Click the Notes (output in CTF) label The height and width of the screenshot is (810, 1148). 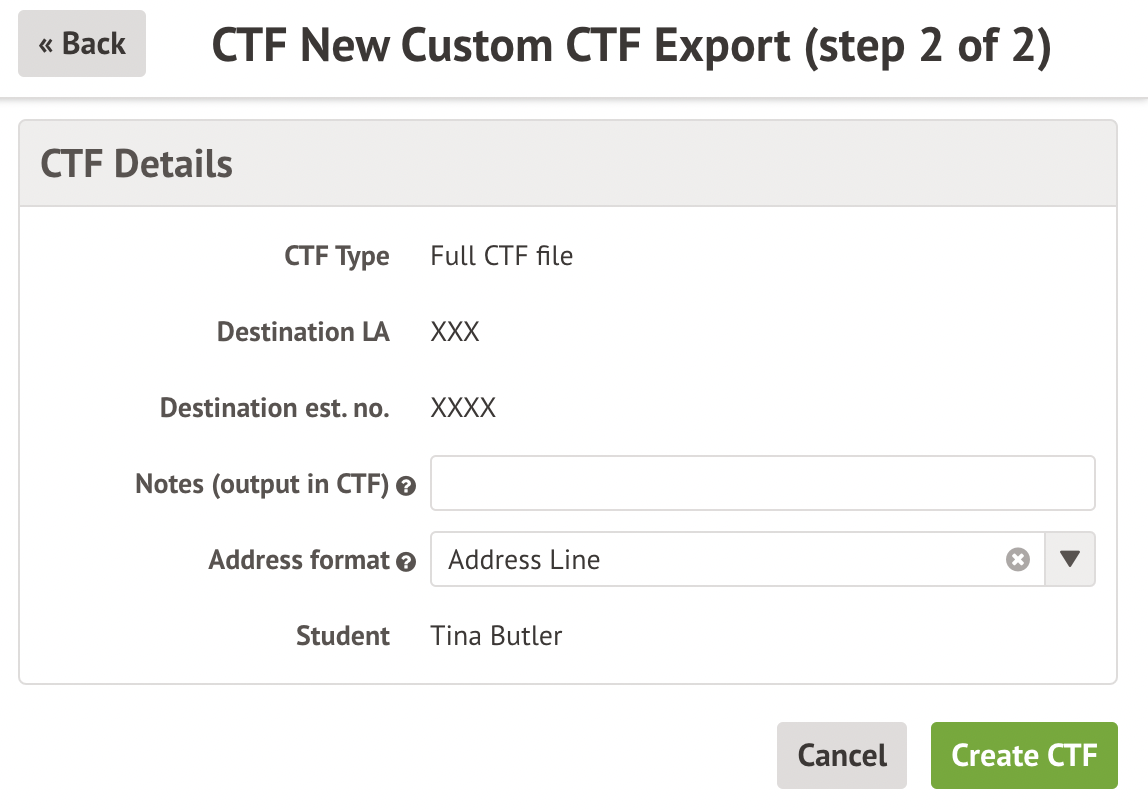262,485
